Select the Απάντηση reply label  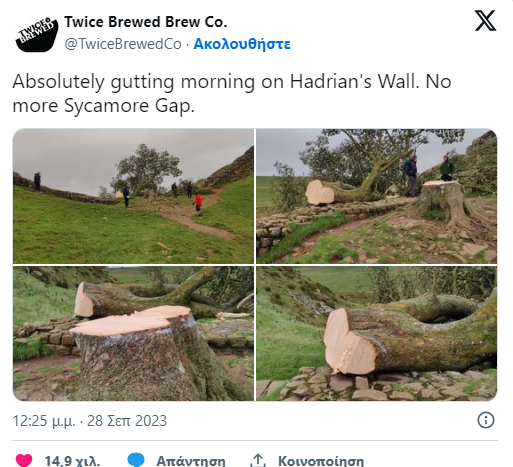click(191, 461)
